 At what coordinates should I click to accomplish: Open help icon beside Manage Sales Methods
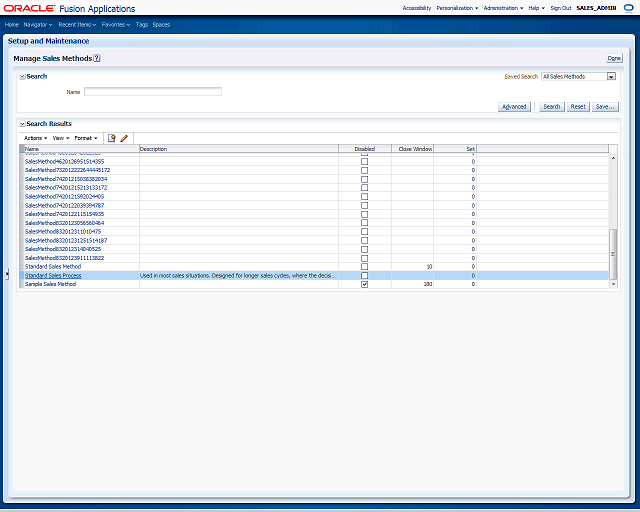pos(97,58)
